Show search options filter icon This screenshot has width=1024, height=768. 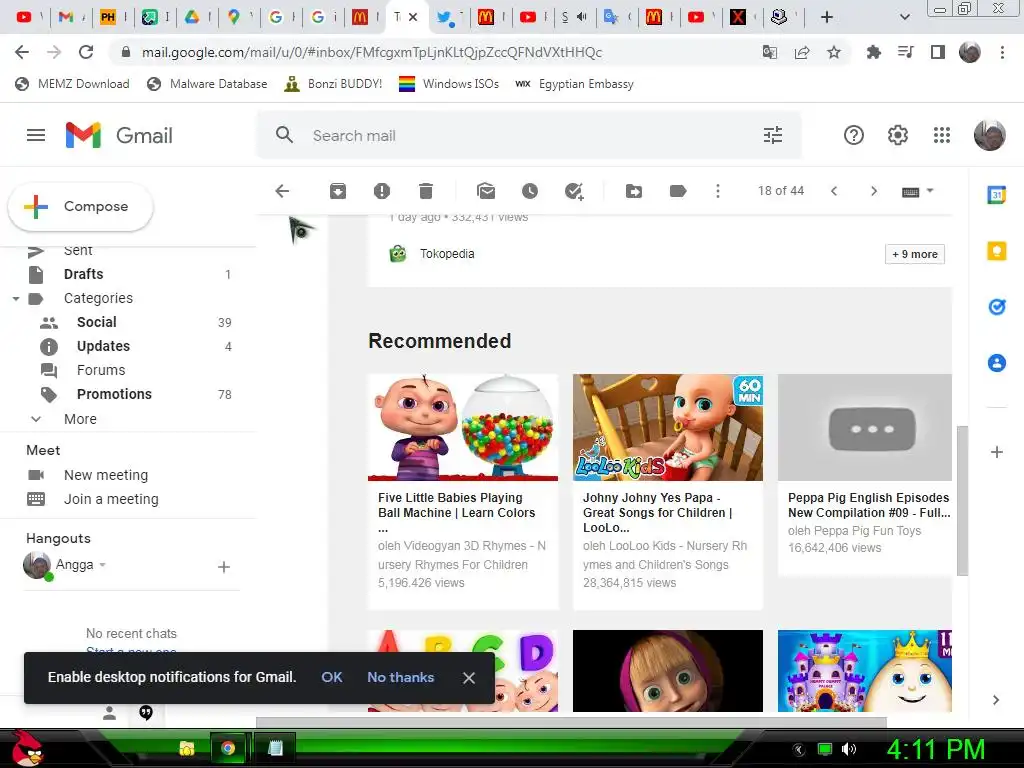pos(773,135)
